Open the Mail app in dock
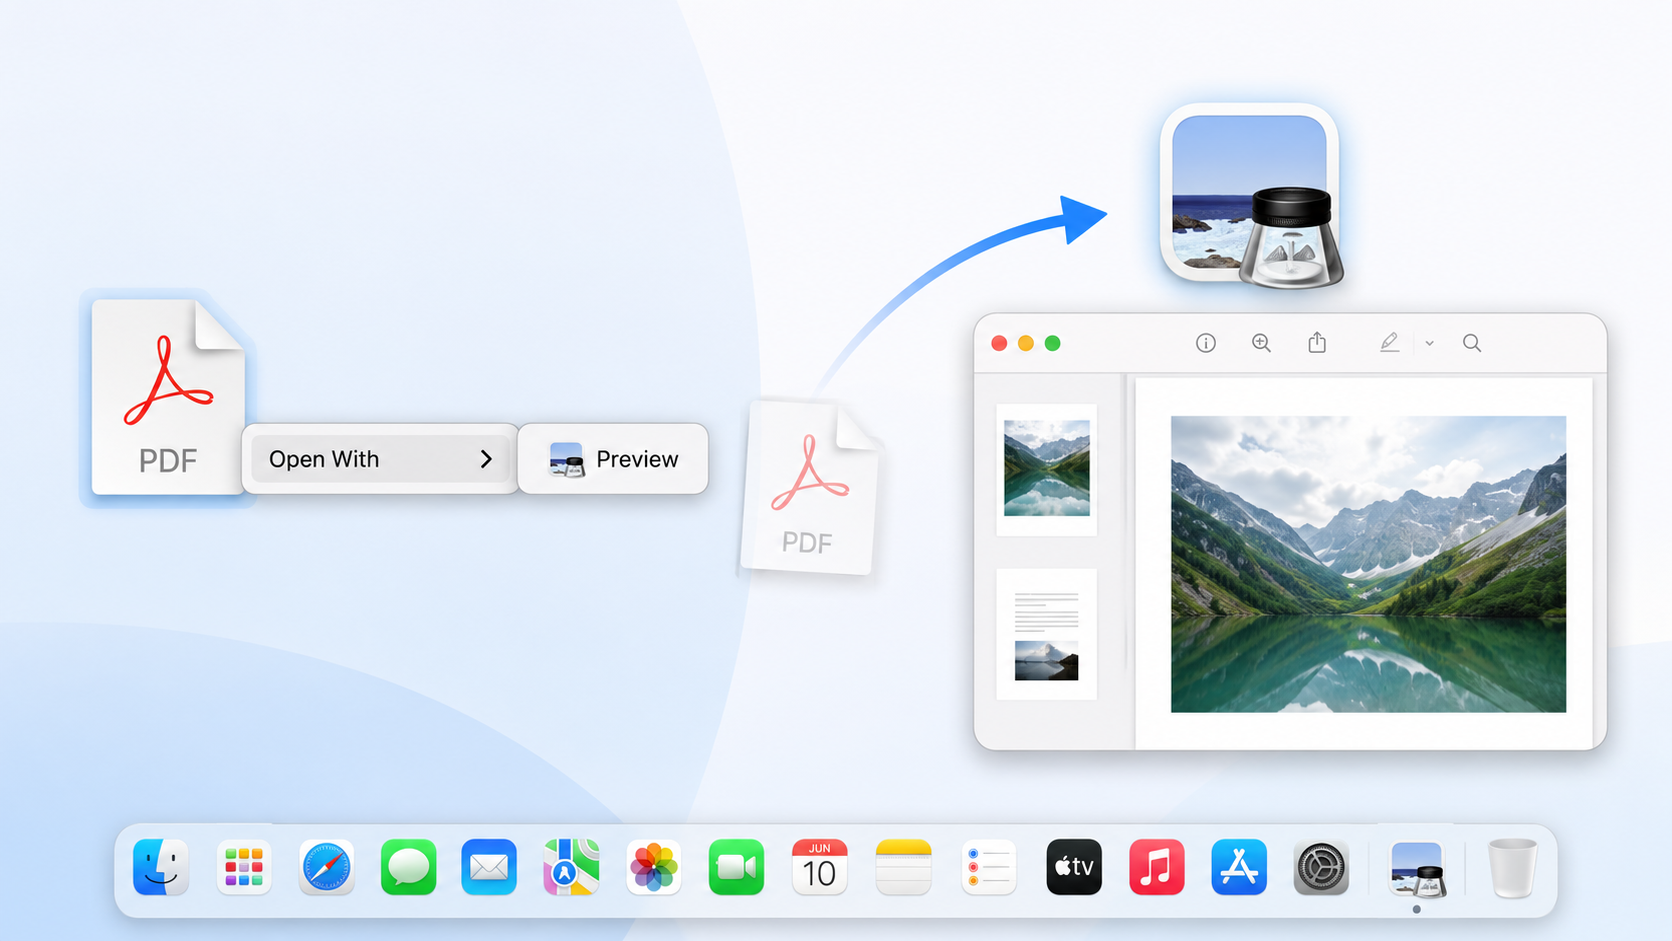 [489, 867]
